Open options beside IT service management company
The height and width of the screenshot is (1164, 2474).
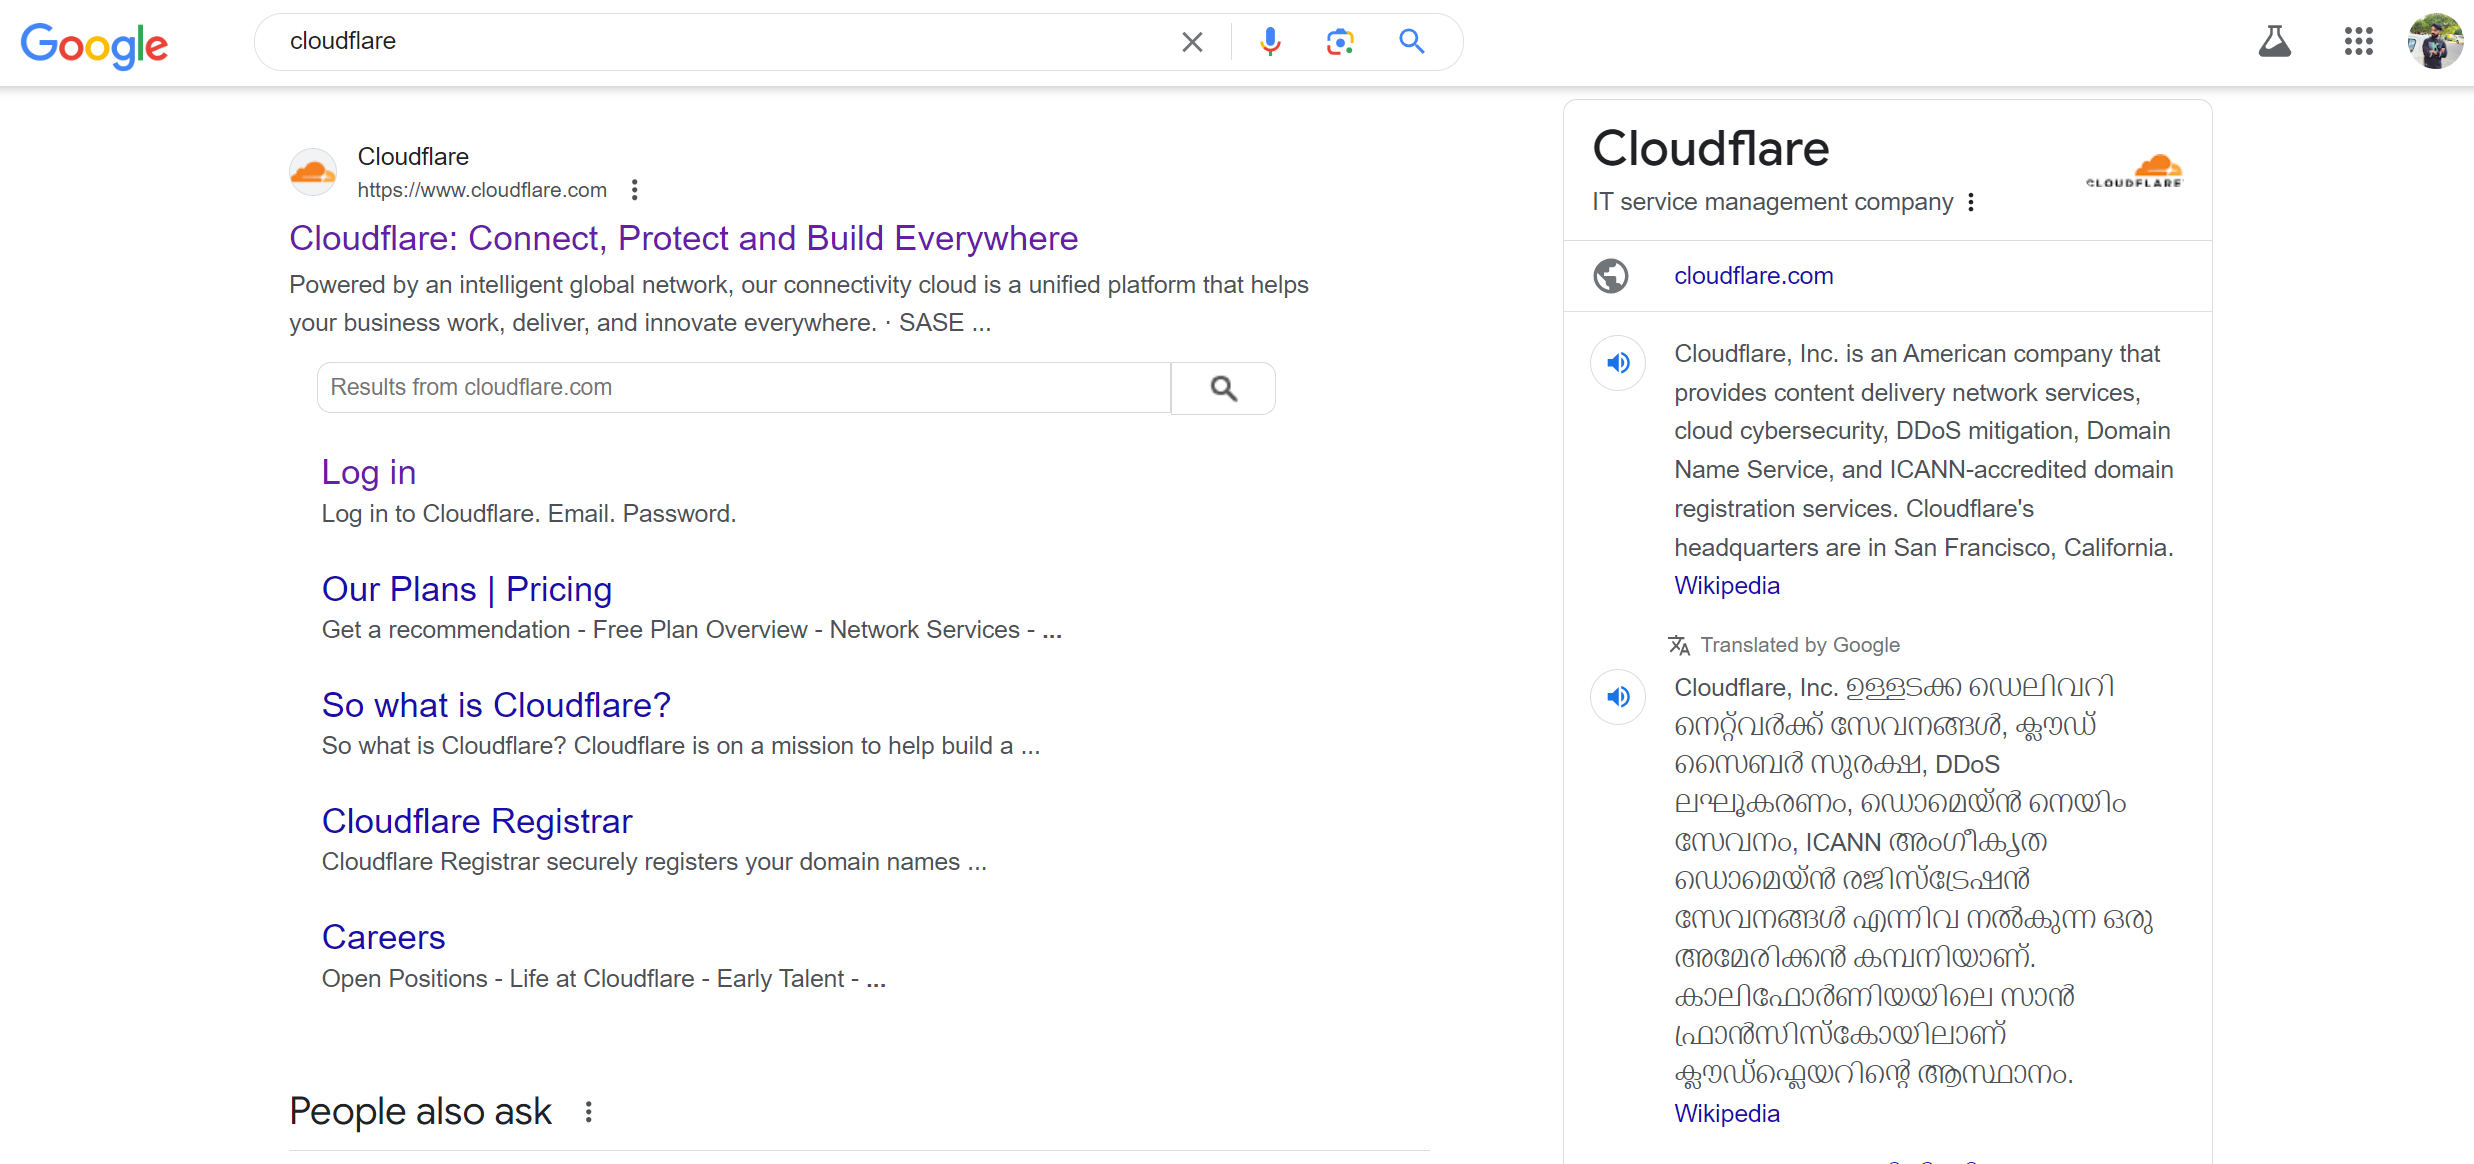[1971, 202]
